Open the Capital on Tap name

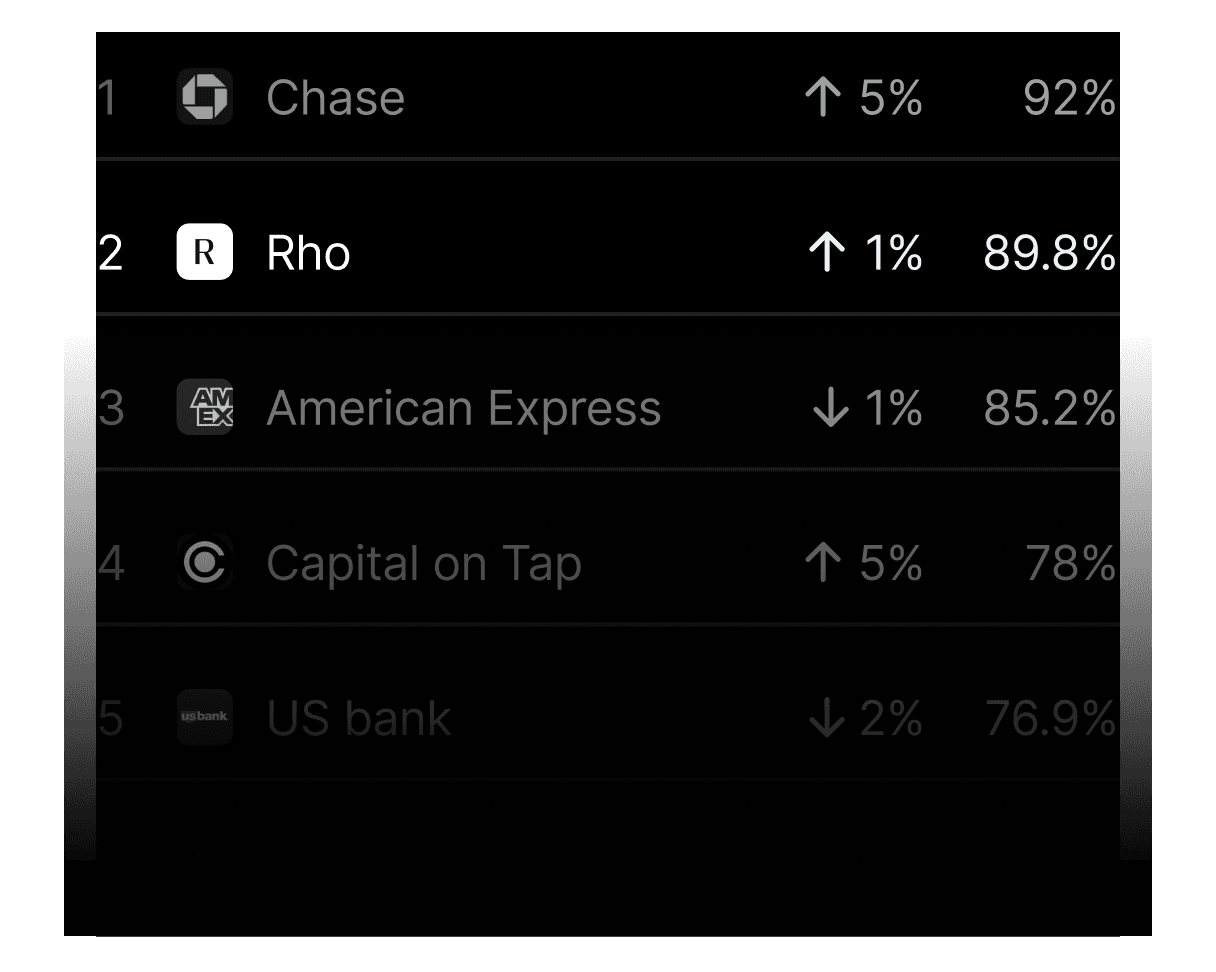(x=423, y=564)
